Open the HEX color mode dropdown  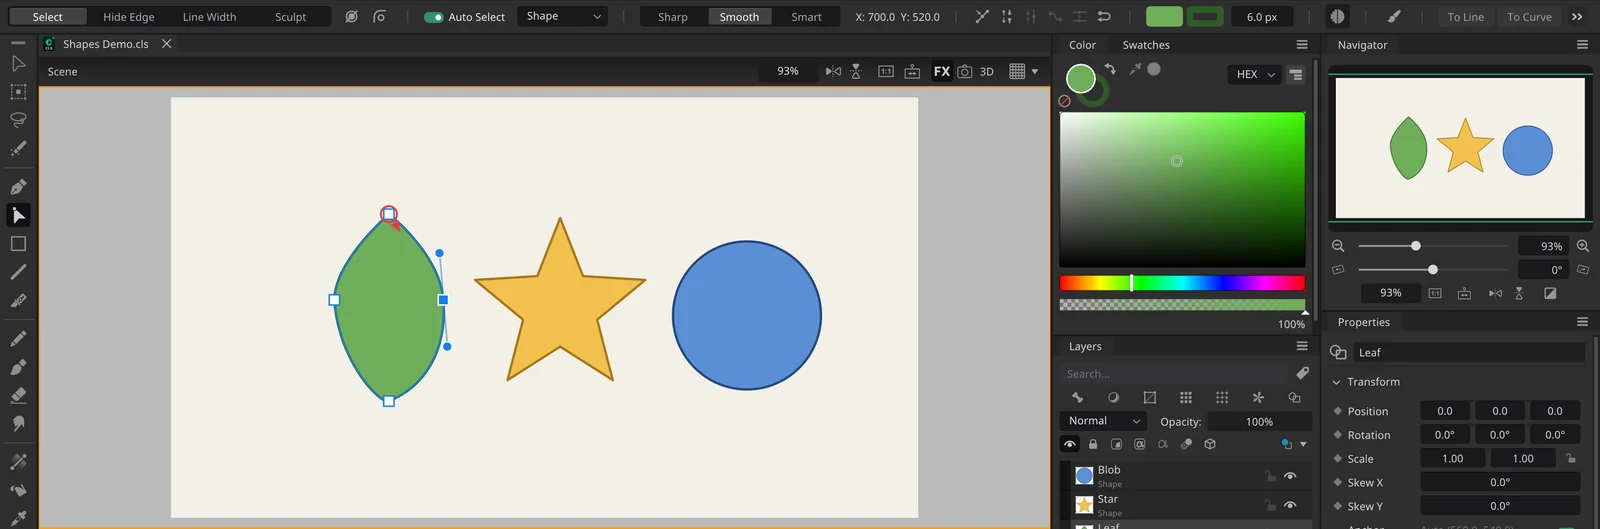[1255, 74]
